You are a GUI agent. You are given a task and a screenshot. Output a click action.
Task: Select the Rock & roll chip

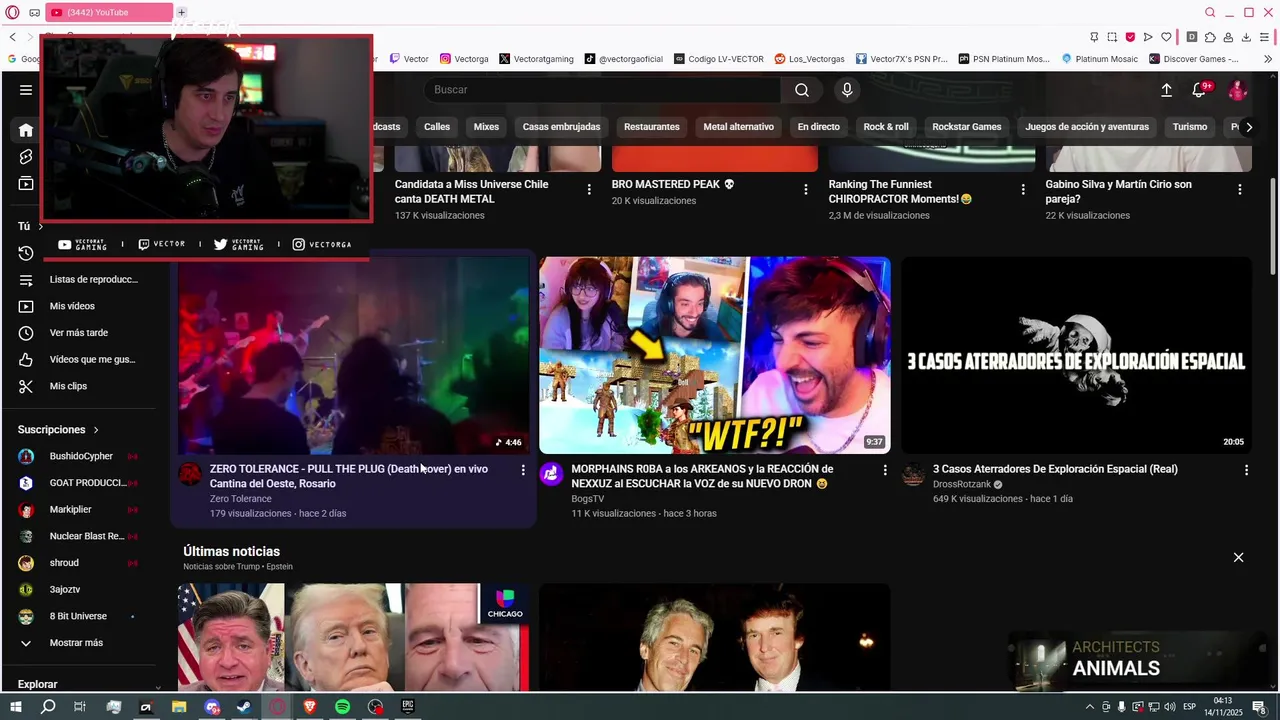coord(886,127)
